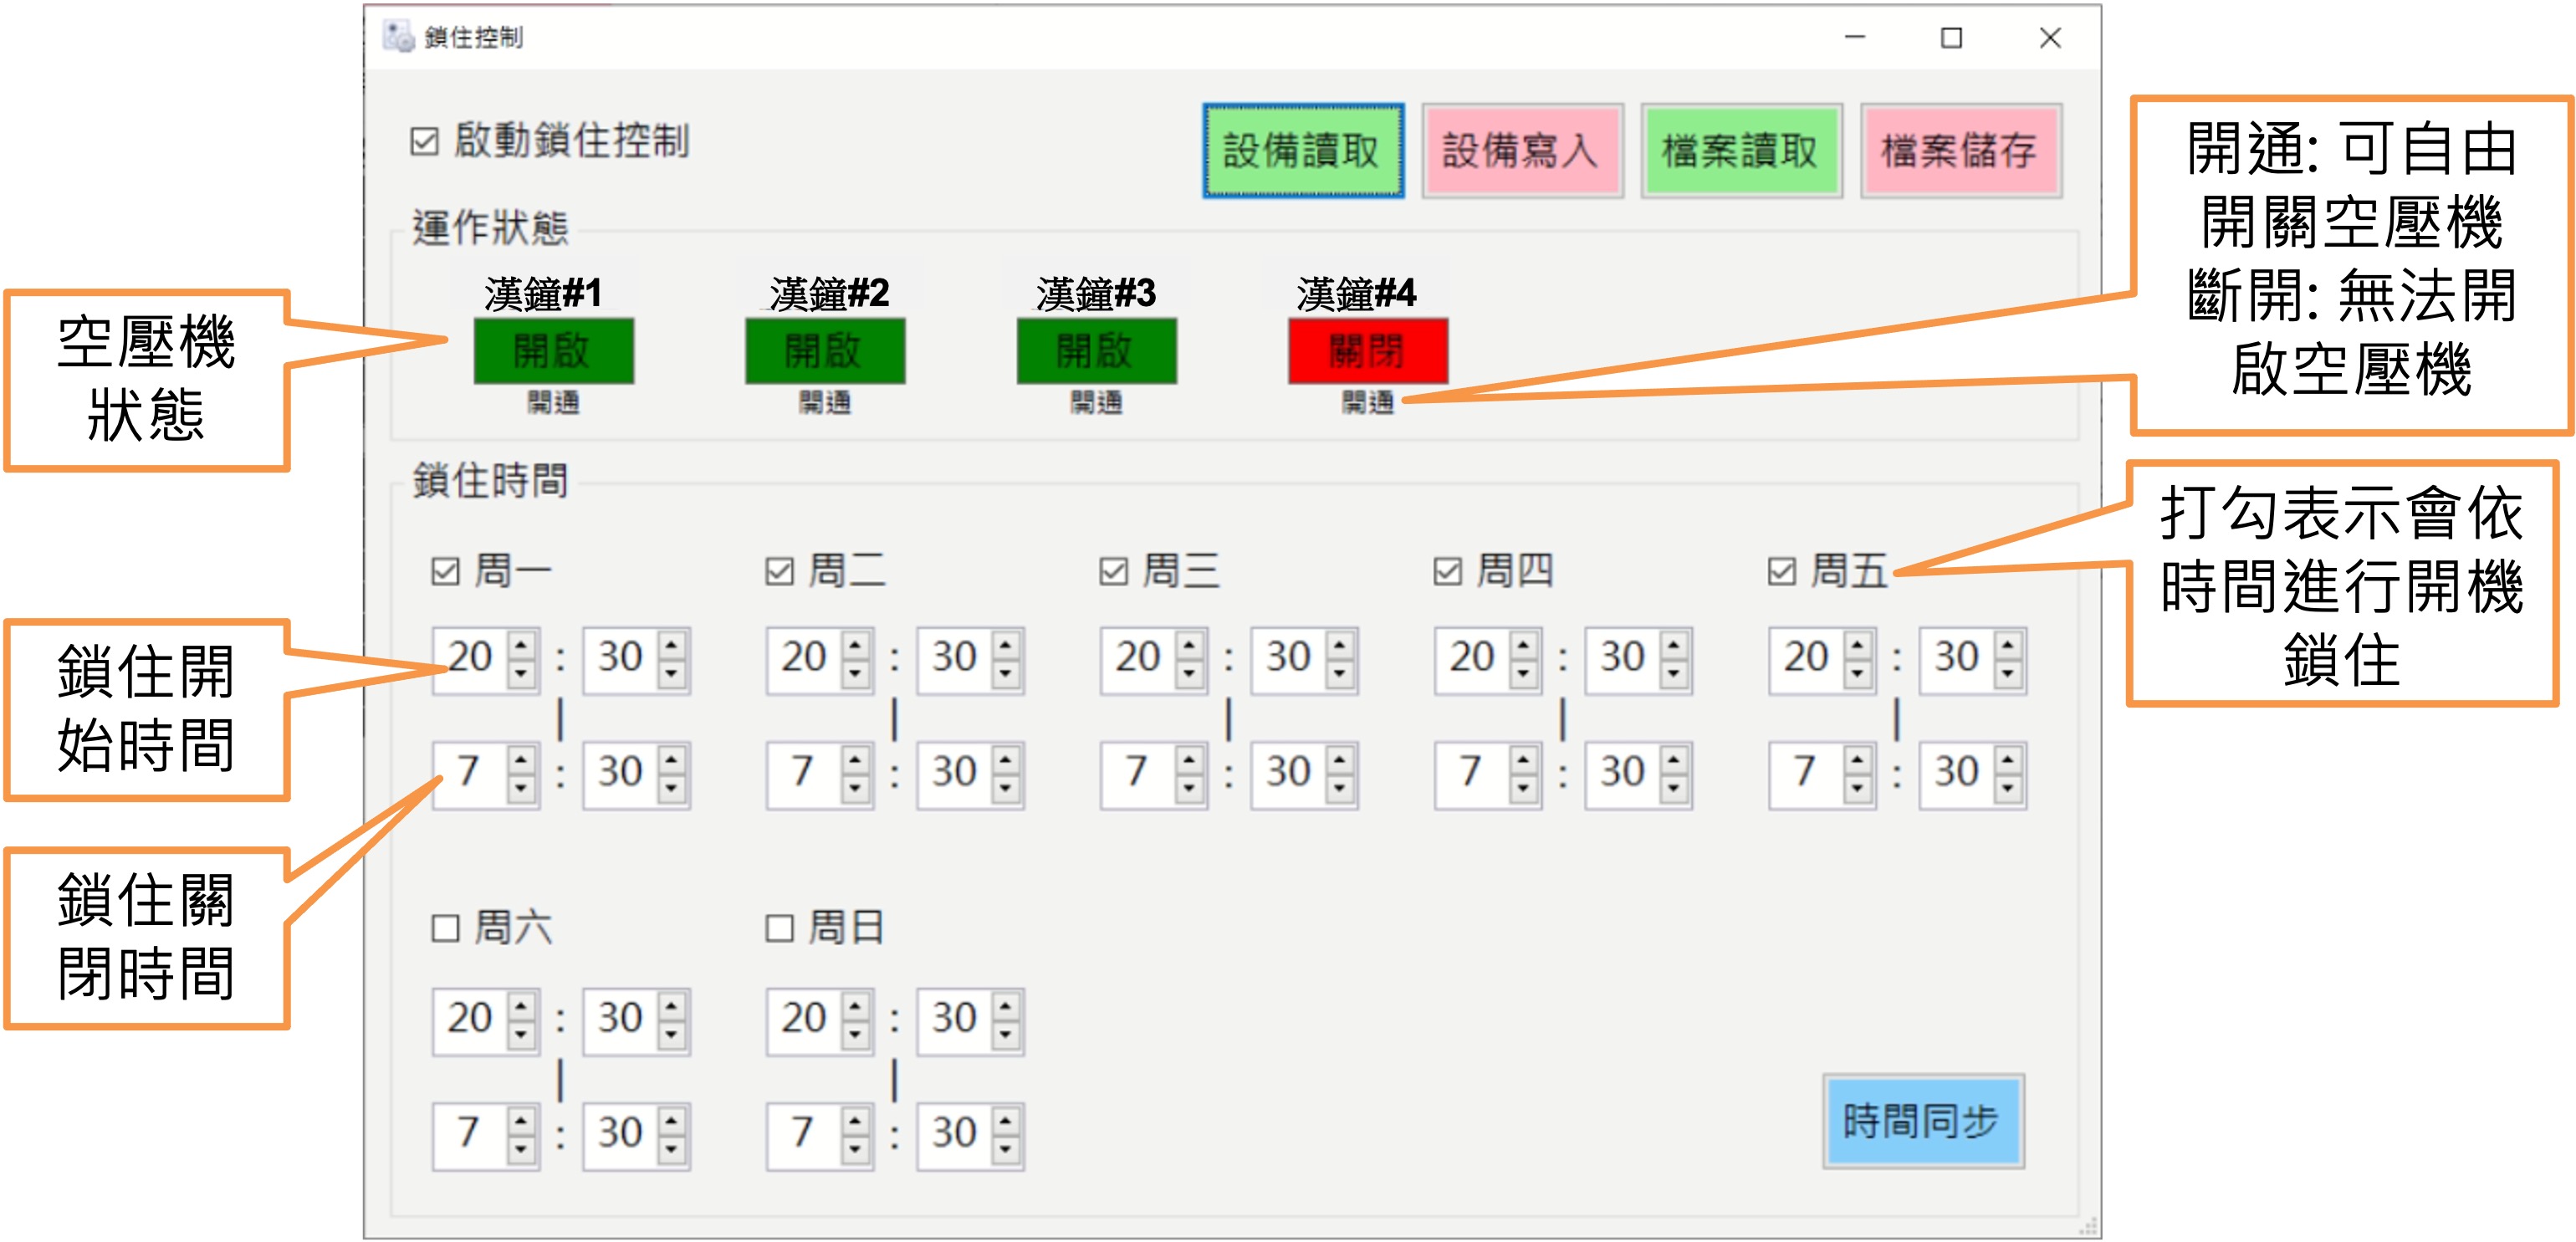Increase 周三 lock end minute with up arrow
Viewport: 2576px width, 1242px height.
(x=1339, y=759)
